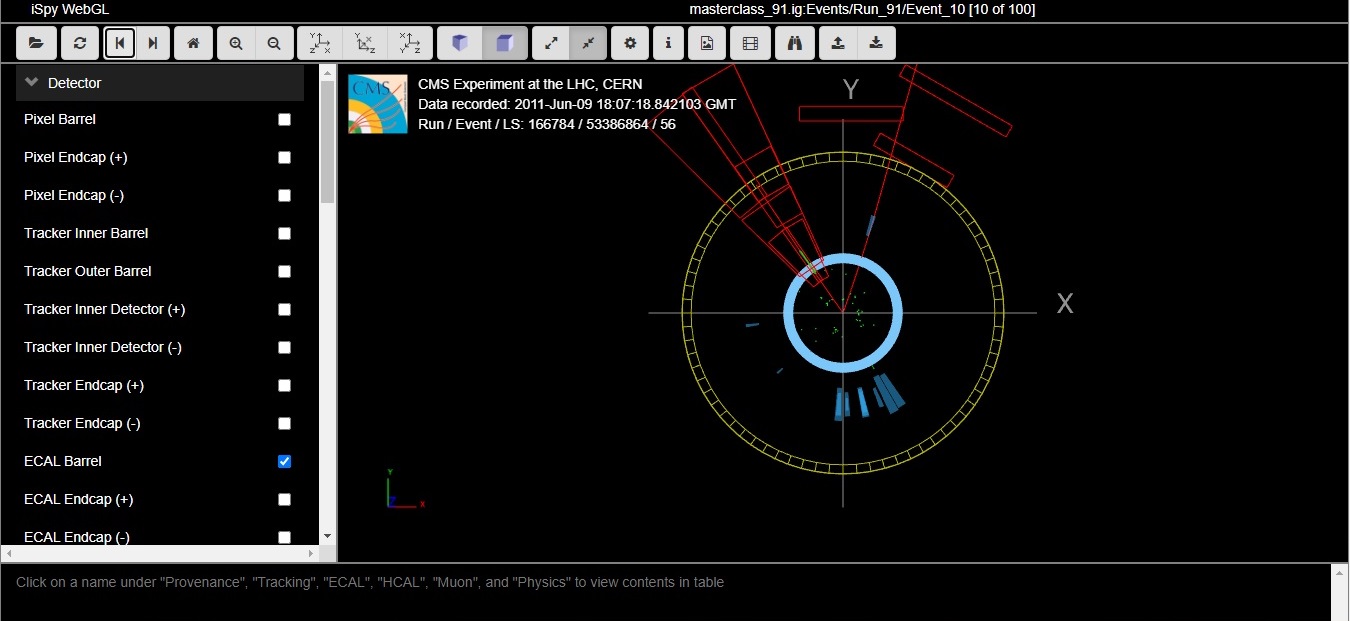Open file with the folder icon
Viewport: 1350px width, 621px height.
[36, 43]
